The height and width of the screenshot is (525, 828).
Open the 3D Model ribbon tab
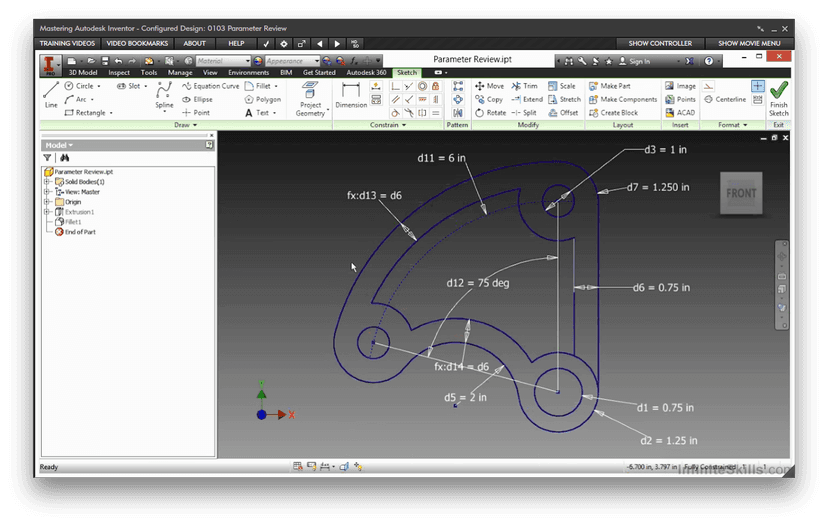83,72
